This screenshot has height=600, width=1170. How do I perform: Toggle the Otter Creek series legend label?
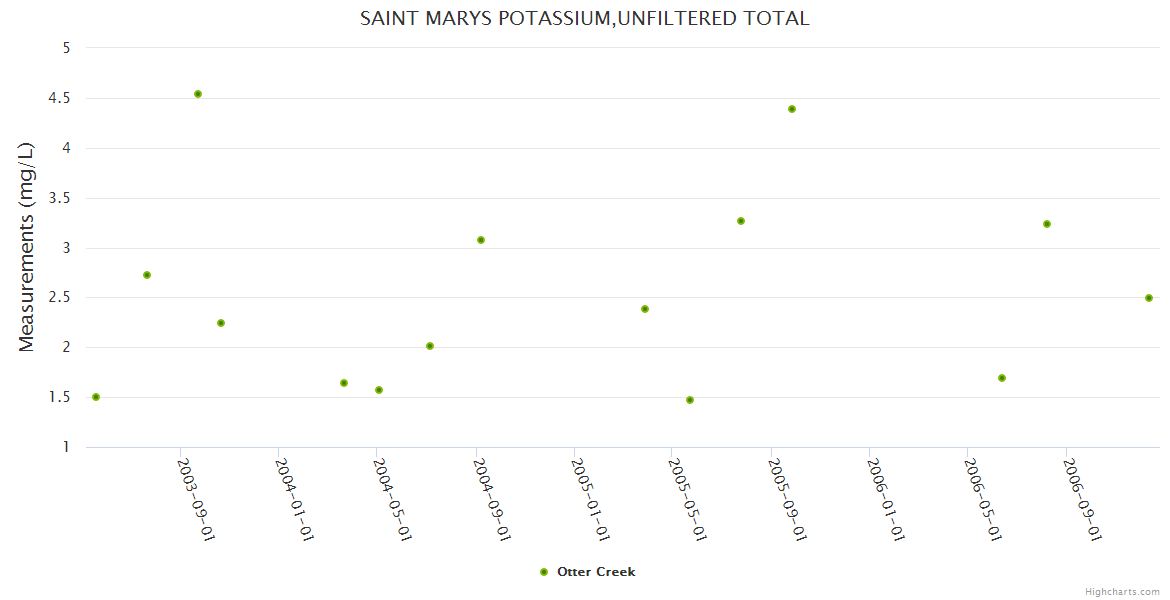(x=596, y=572)
